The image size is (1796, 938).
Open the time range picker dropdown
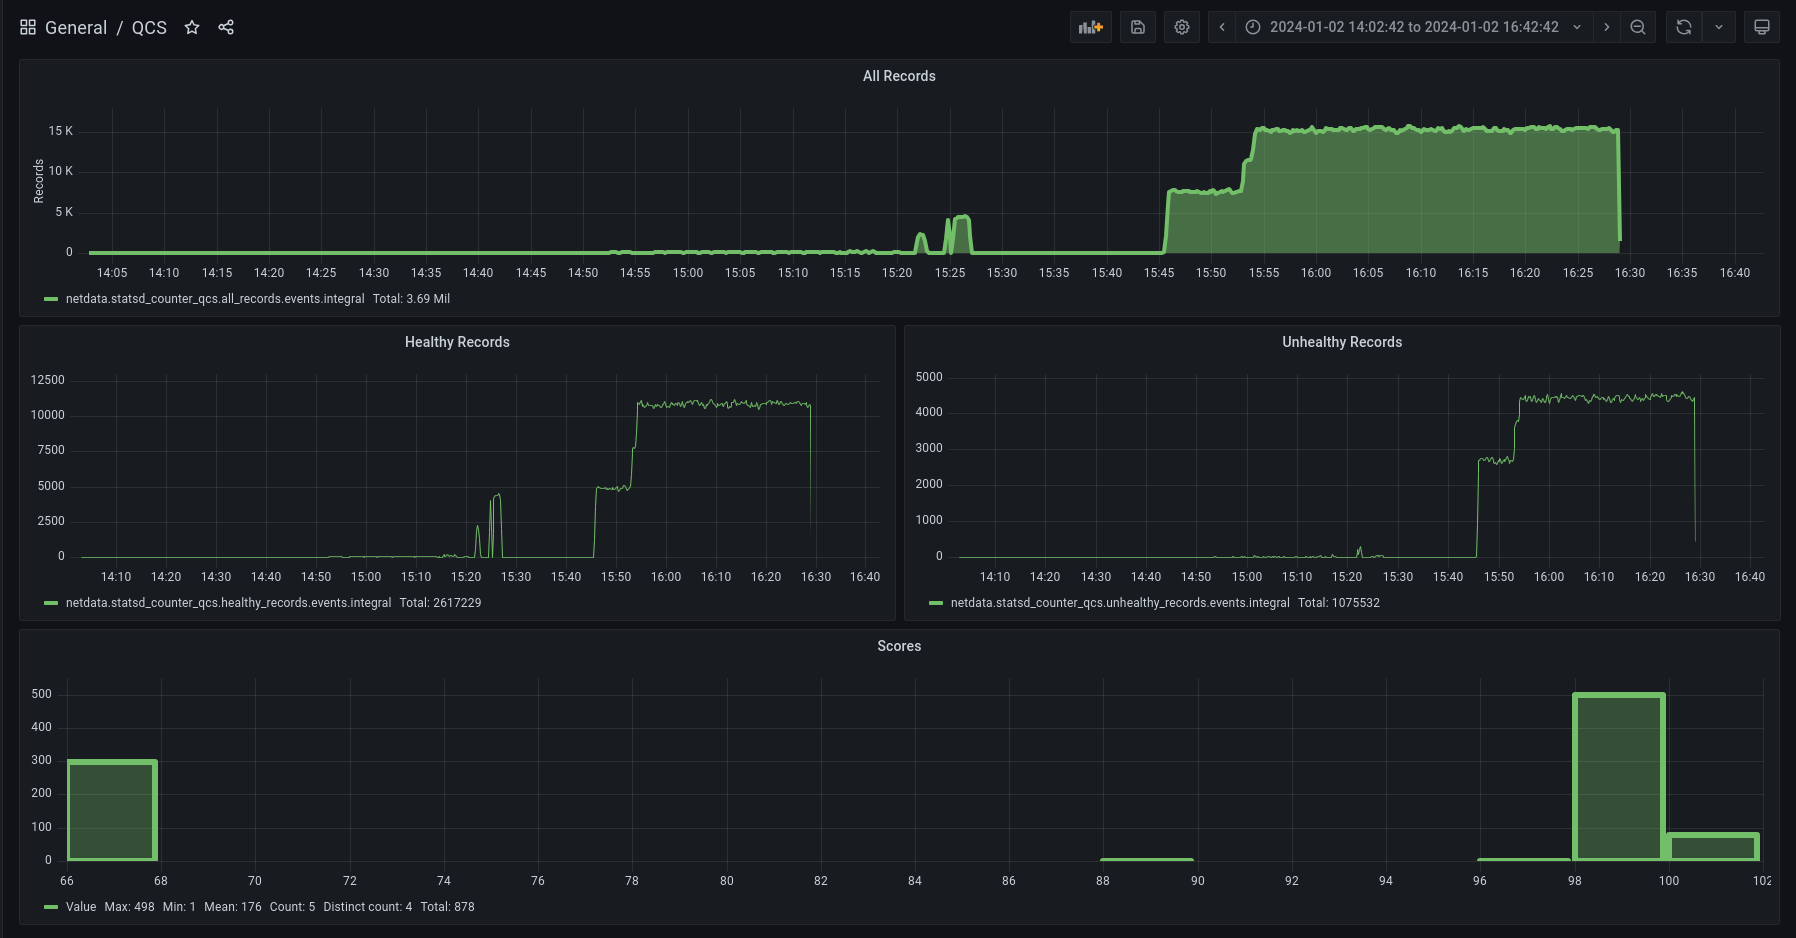click(1414, 27)
